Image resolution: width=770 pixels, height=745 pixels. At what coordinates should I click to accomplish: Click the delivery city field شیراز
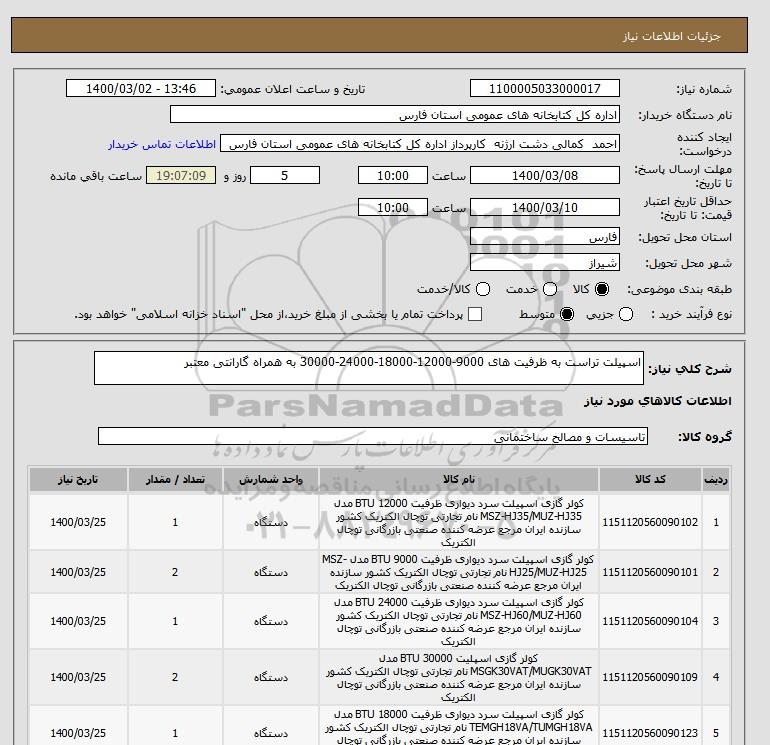click(x=545, y=262)
